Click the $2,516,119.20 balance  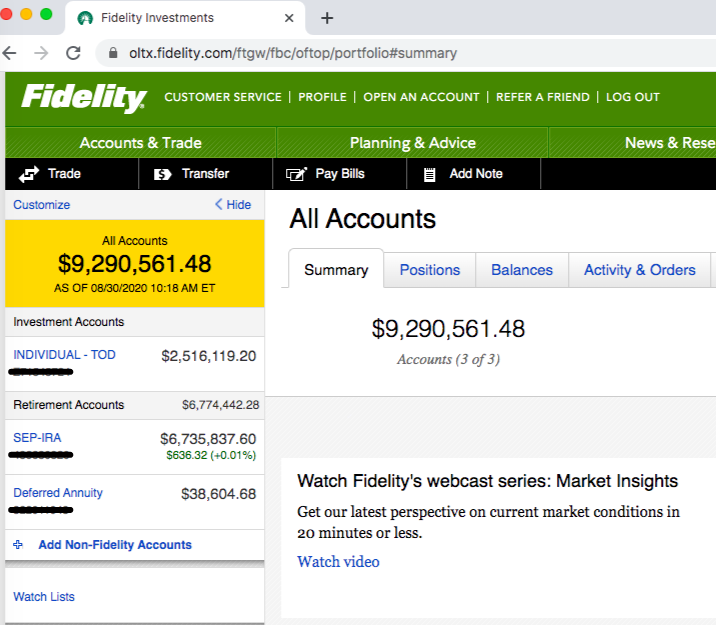tap(209, 356)
